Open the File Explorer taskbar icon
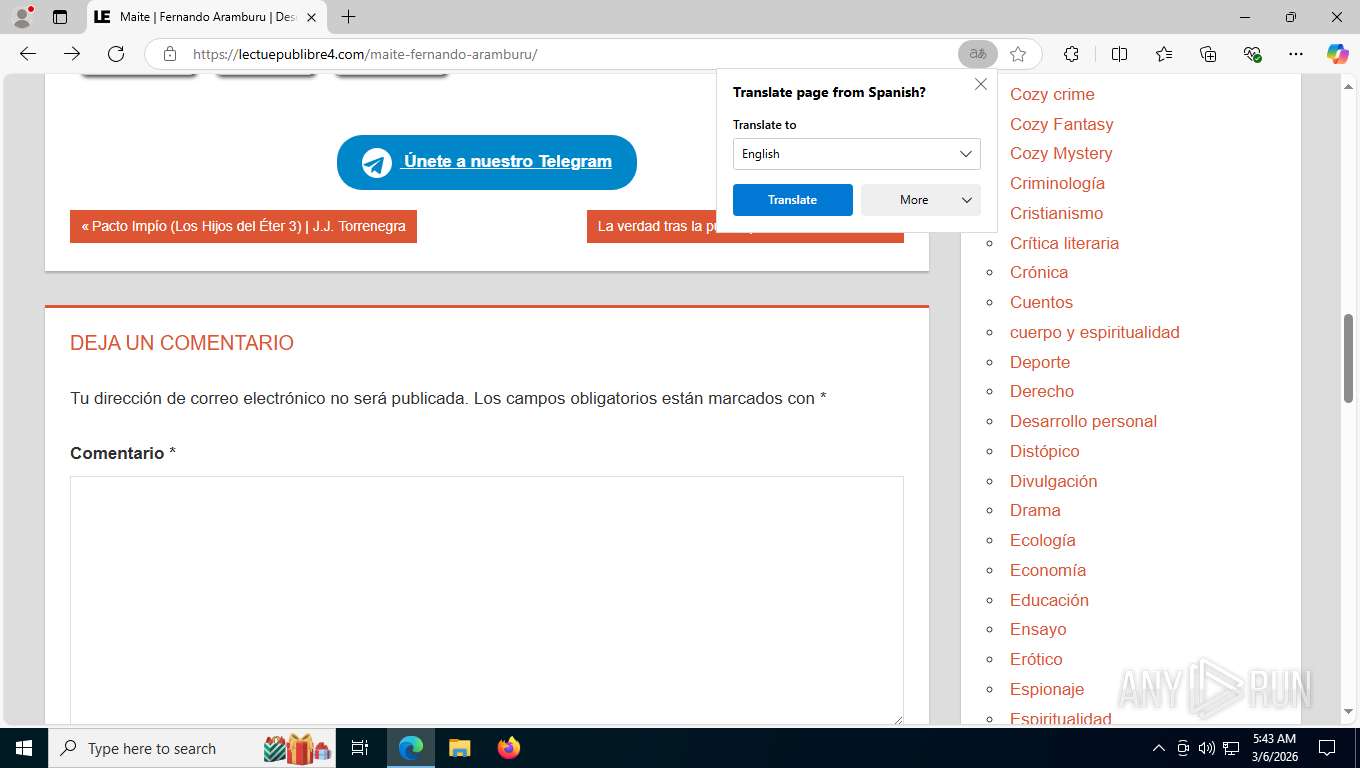1360x768 pixels. [459, 748]
